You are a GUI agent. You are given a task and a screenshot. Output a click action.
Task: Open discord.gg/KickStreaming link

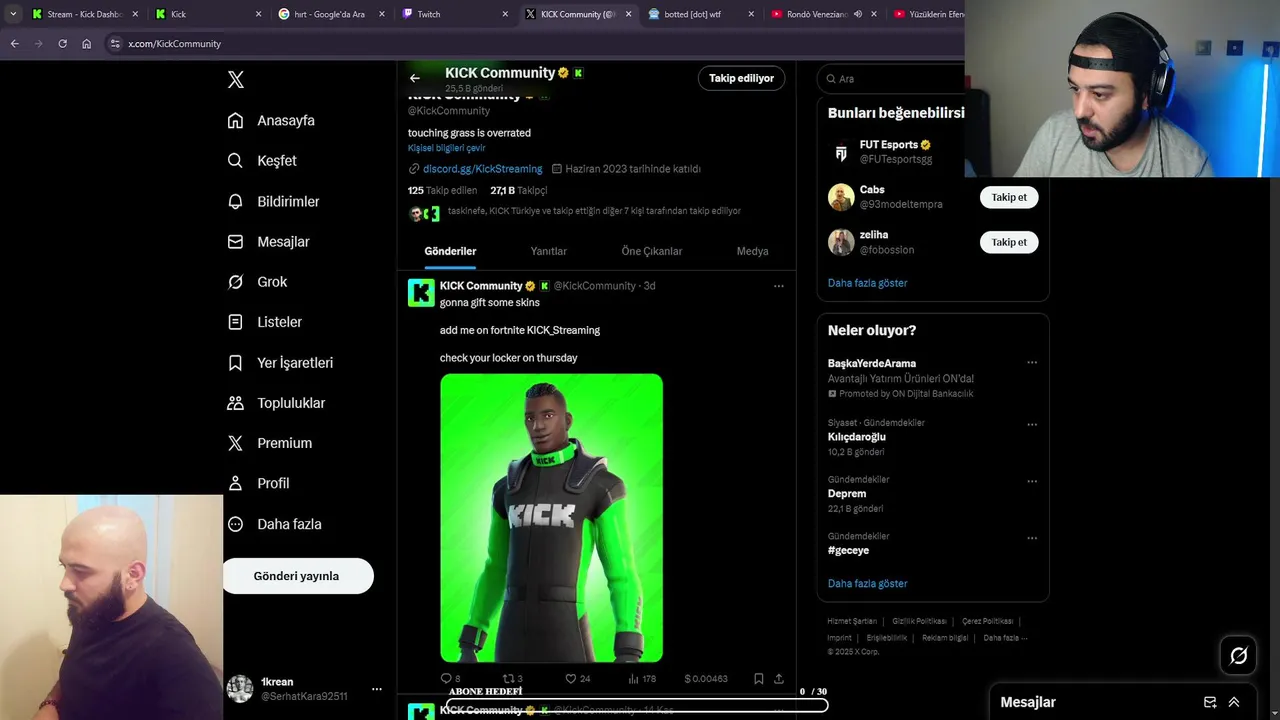point(482,169)
